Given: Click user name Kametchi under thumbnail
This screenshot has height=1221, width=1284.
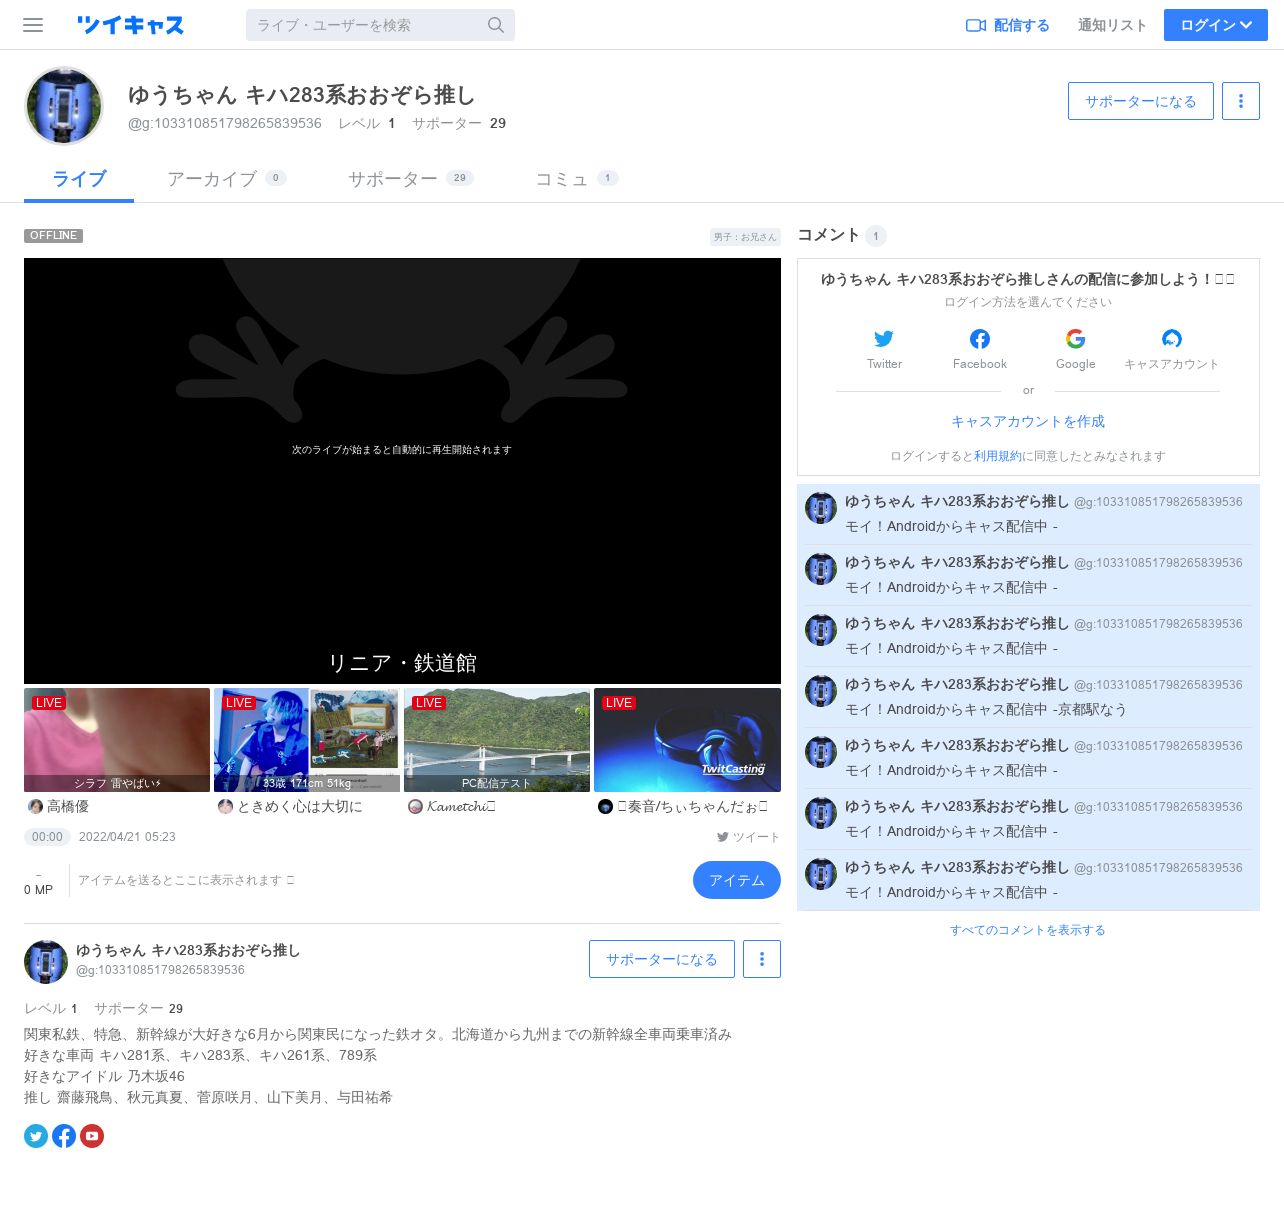Looking at the screenshot, I should coord(460,806).
